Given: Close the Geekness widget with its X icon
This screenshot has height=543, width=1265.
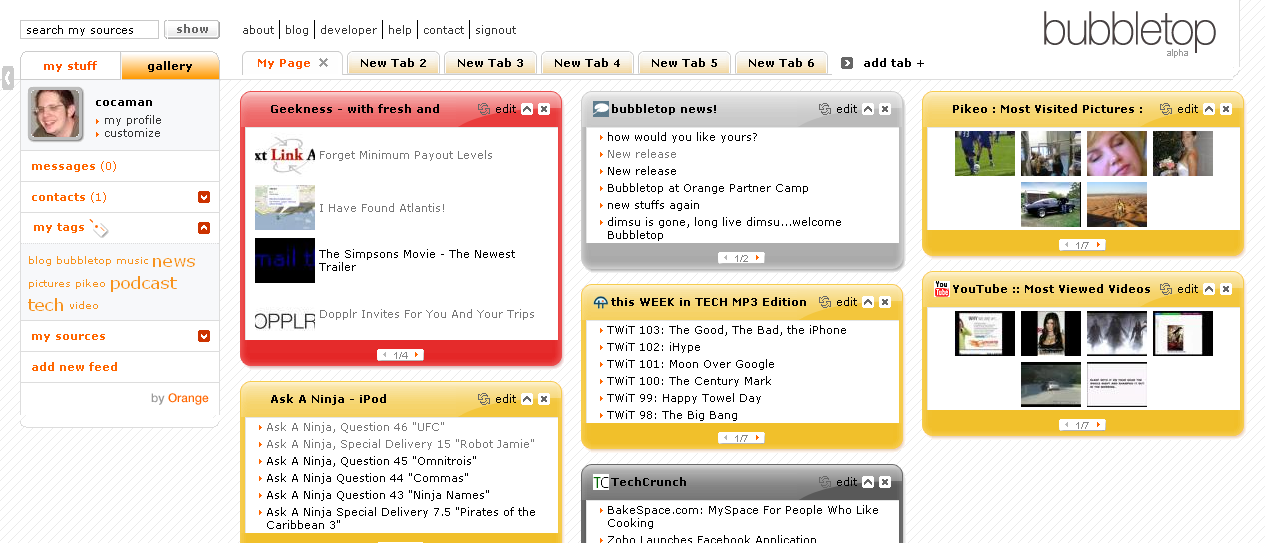Looking at the screenshot, I should pyautogui.click(x=544, y=109).
